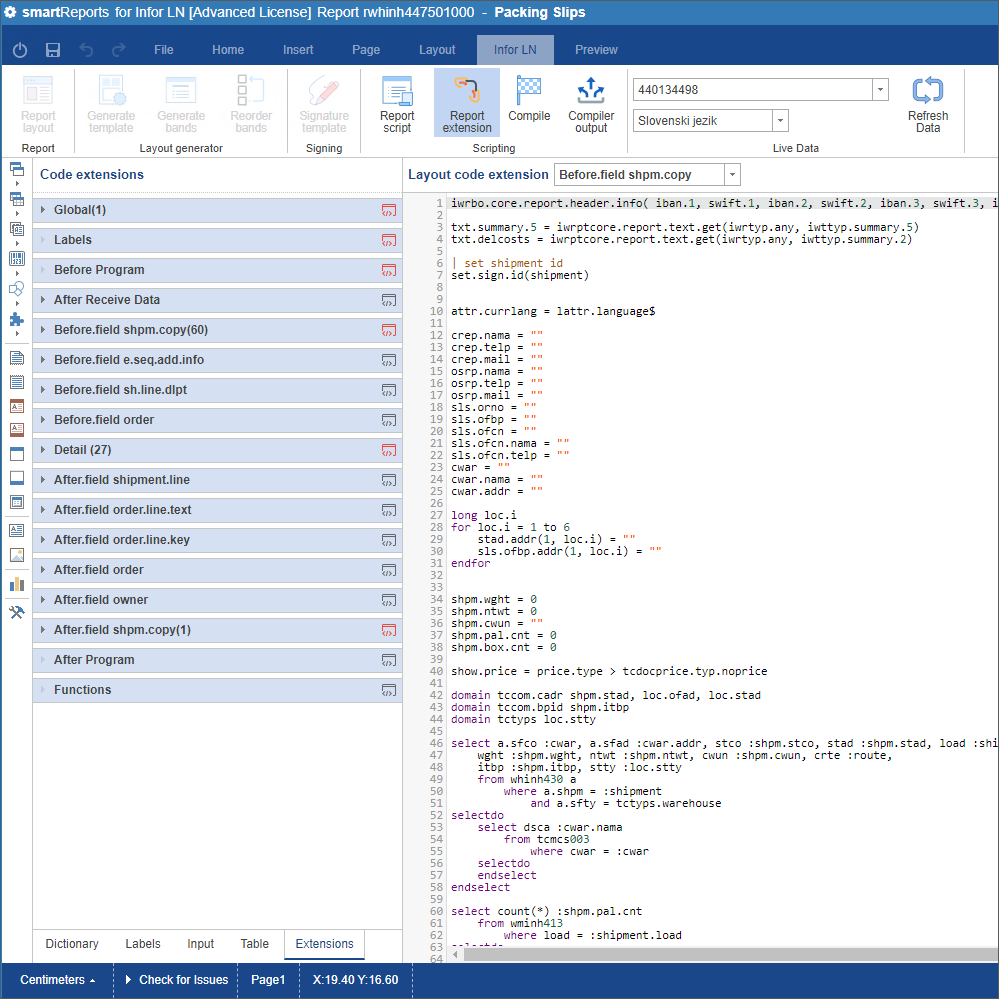This screenshot has height=999, width=999.
Task: Click the code icon on Functions row
Action: (x=389, y=690)
